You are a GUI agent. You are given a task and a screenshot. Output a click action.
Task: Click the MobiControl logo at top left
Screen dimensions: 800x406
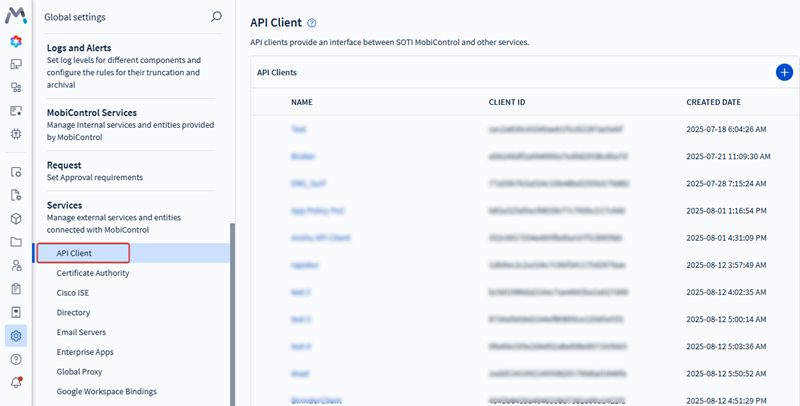[x=16, y=16]
